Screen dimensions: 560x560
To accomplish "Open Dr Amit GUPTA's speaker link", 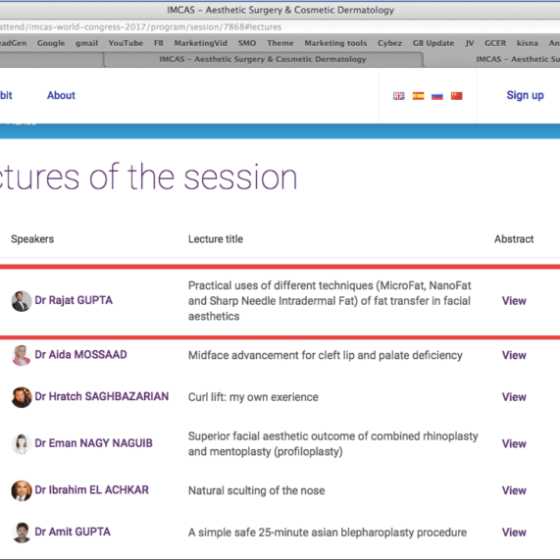I will pos(72,532).
